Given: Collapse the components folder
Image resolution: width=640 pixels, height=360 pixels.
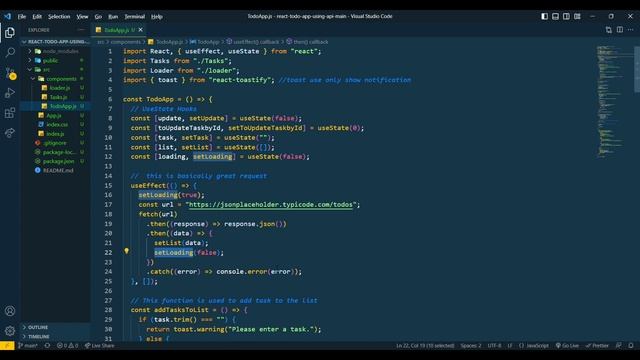Looking at the screenshot, I should pyautogui.click(x=56, y=79).
